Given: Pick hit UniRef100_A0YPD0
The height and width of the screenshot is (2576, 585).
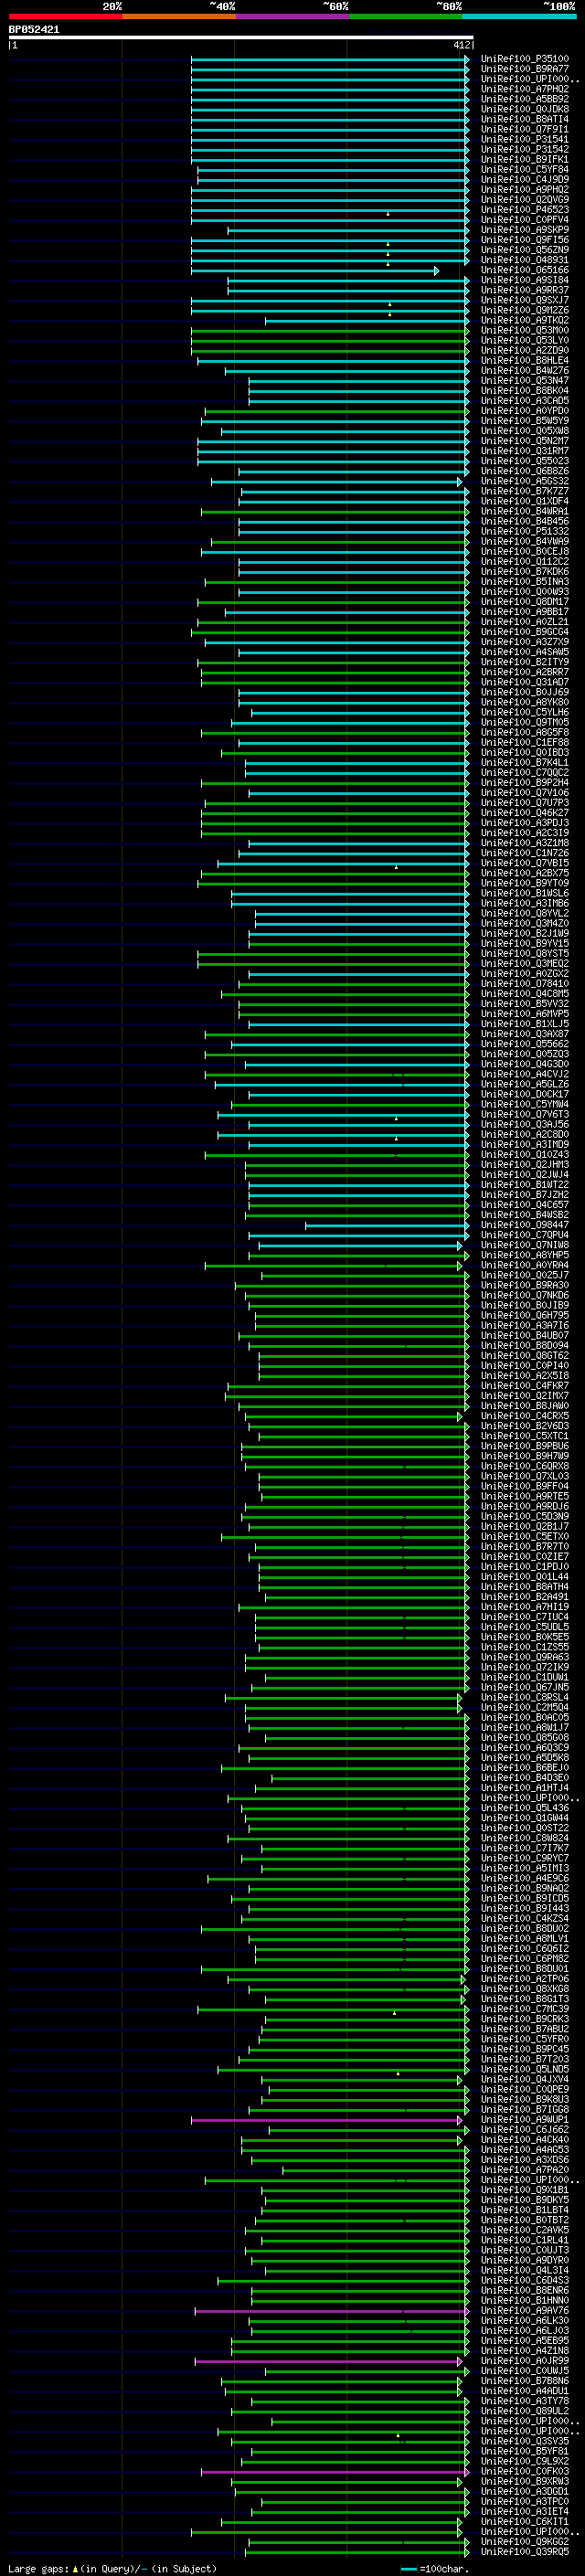Looking at the screenshot, I should click(x=524, y=411).
